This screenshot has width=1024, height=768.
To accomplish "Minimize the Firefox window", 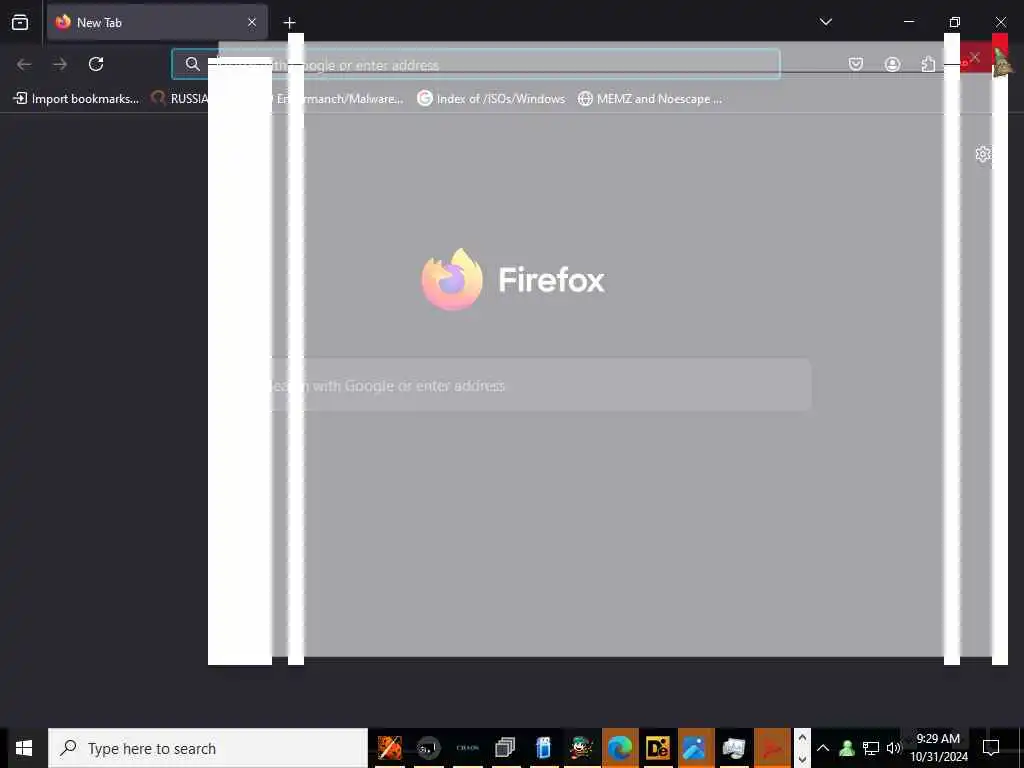I will [x=908, y=22].
